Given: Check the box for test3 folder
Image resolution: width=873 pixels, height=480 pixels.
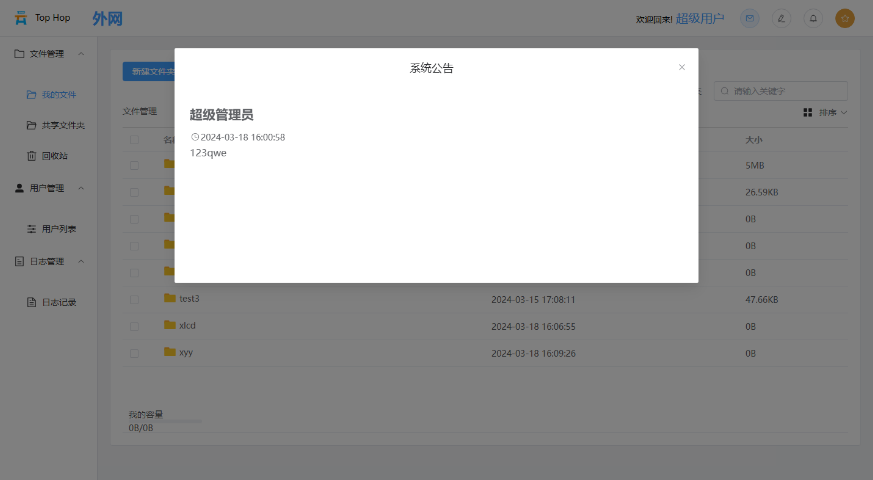Looking at the screenshot, I should pos(134,300).
